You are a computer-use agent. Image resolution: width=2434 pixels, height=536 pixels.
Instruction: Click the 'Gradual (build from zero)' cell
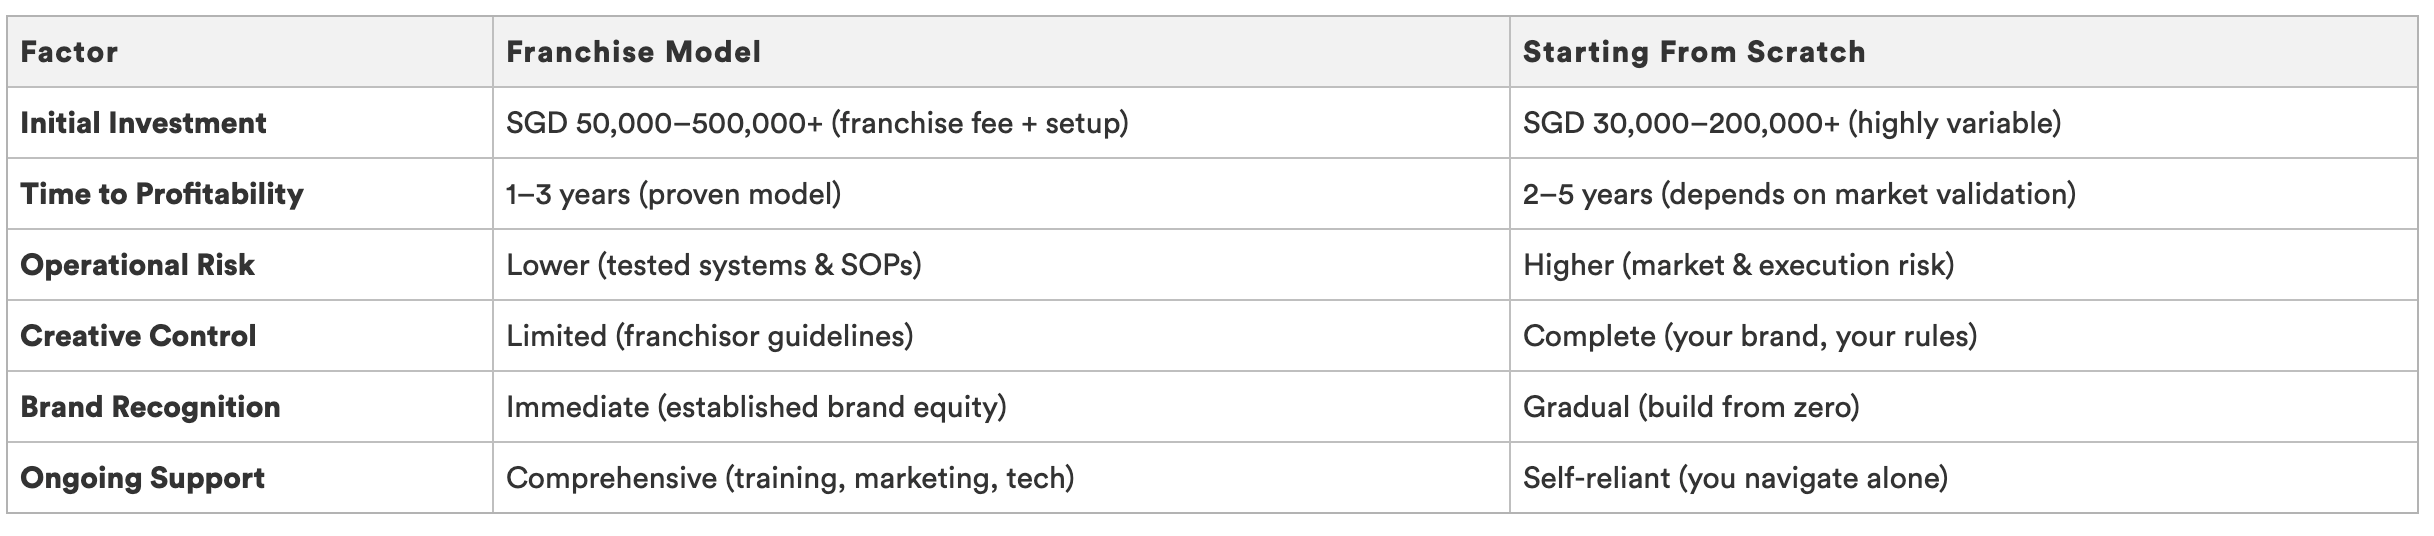click(1690, 407)
